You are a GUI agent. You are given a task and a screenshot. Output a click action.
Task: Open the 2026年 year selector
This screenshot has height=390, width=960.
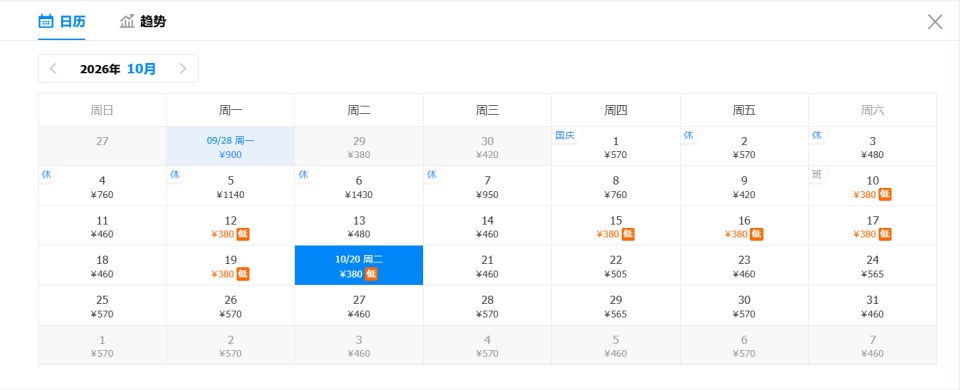[x=100, y=69]
